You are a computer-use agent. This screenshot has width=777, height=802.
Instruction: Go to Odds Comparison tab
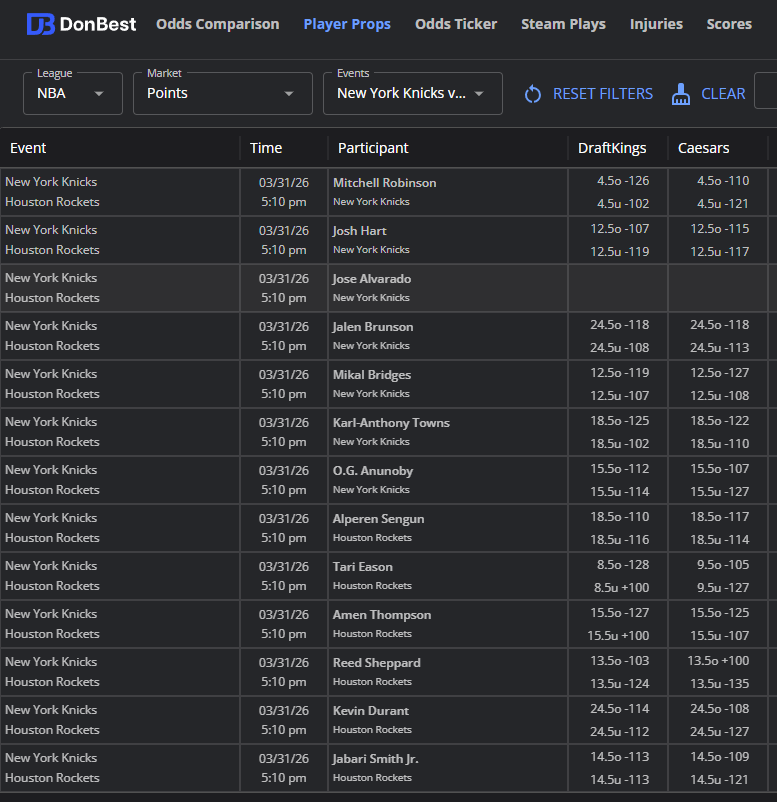tap(218, 24)
